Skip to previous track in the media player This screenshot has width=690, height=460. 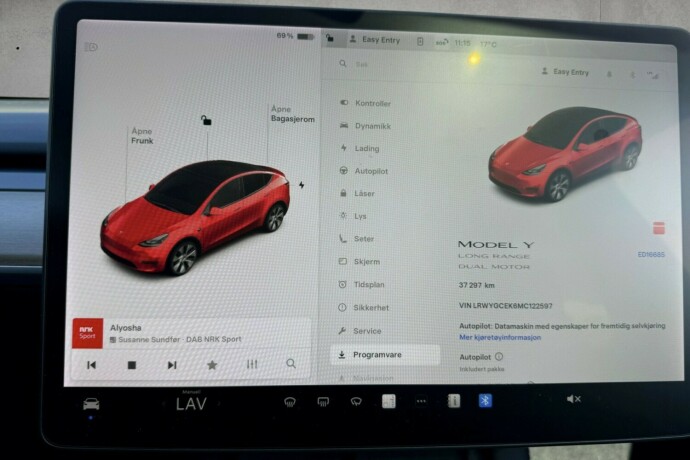91,365
